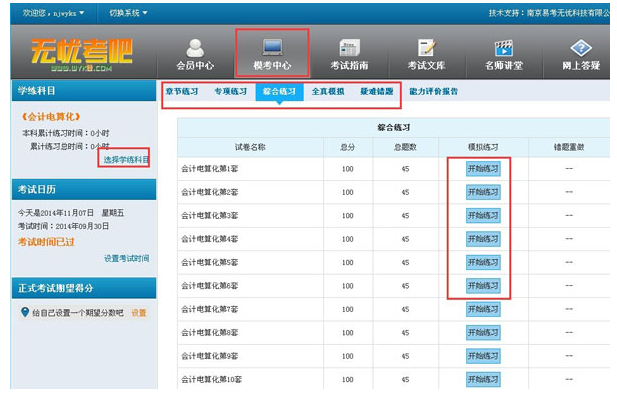The image size is (617, 402).
Task: Click the location pin icon under 正式考试期望得分
Action: point(25,312)
